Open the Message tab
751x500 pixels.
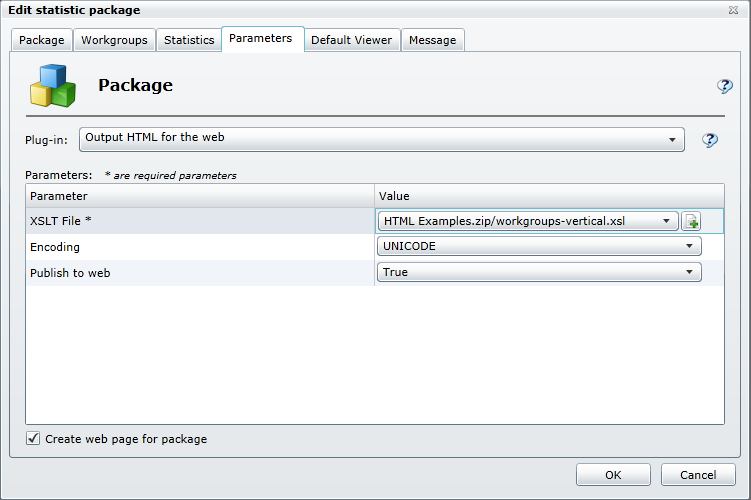pos(433,40)
